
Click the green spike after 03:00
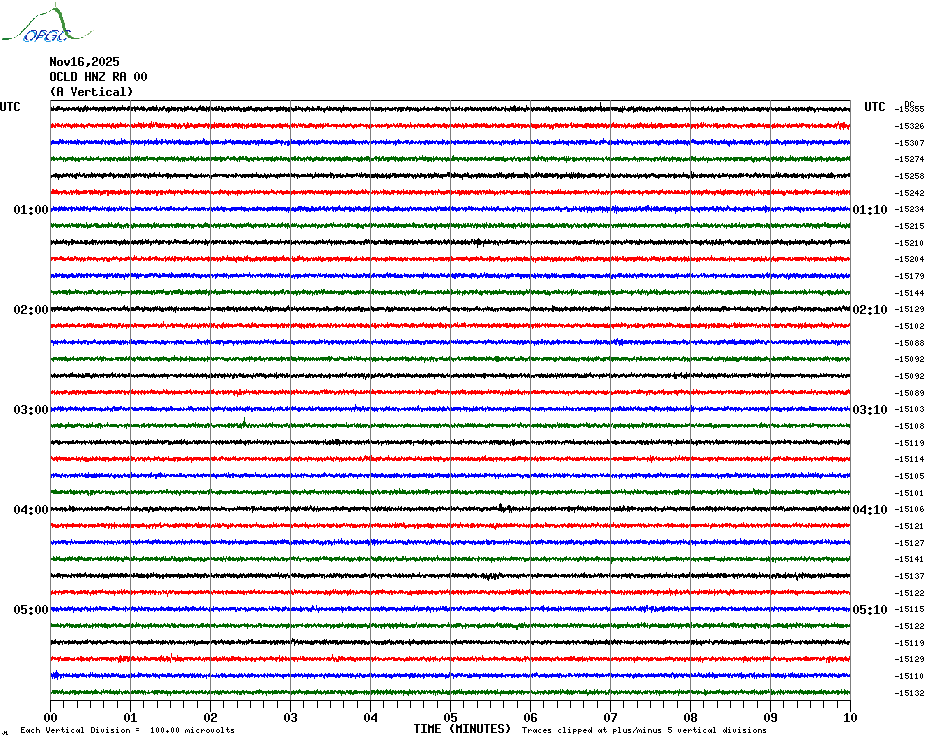coord(244,422)
